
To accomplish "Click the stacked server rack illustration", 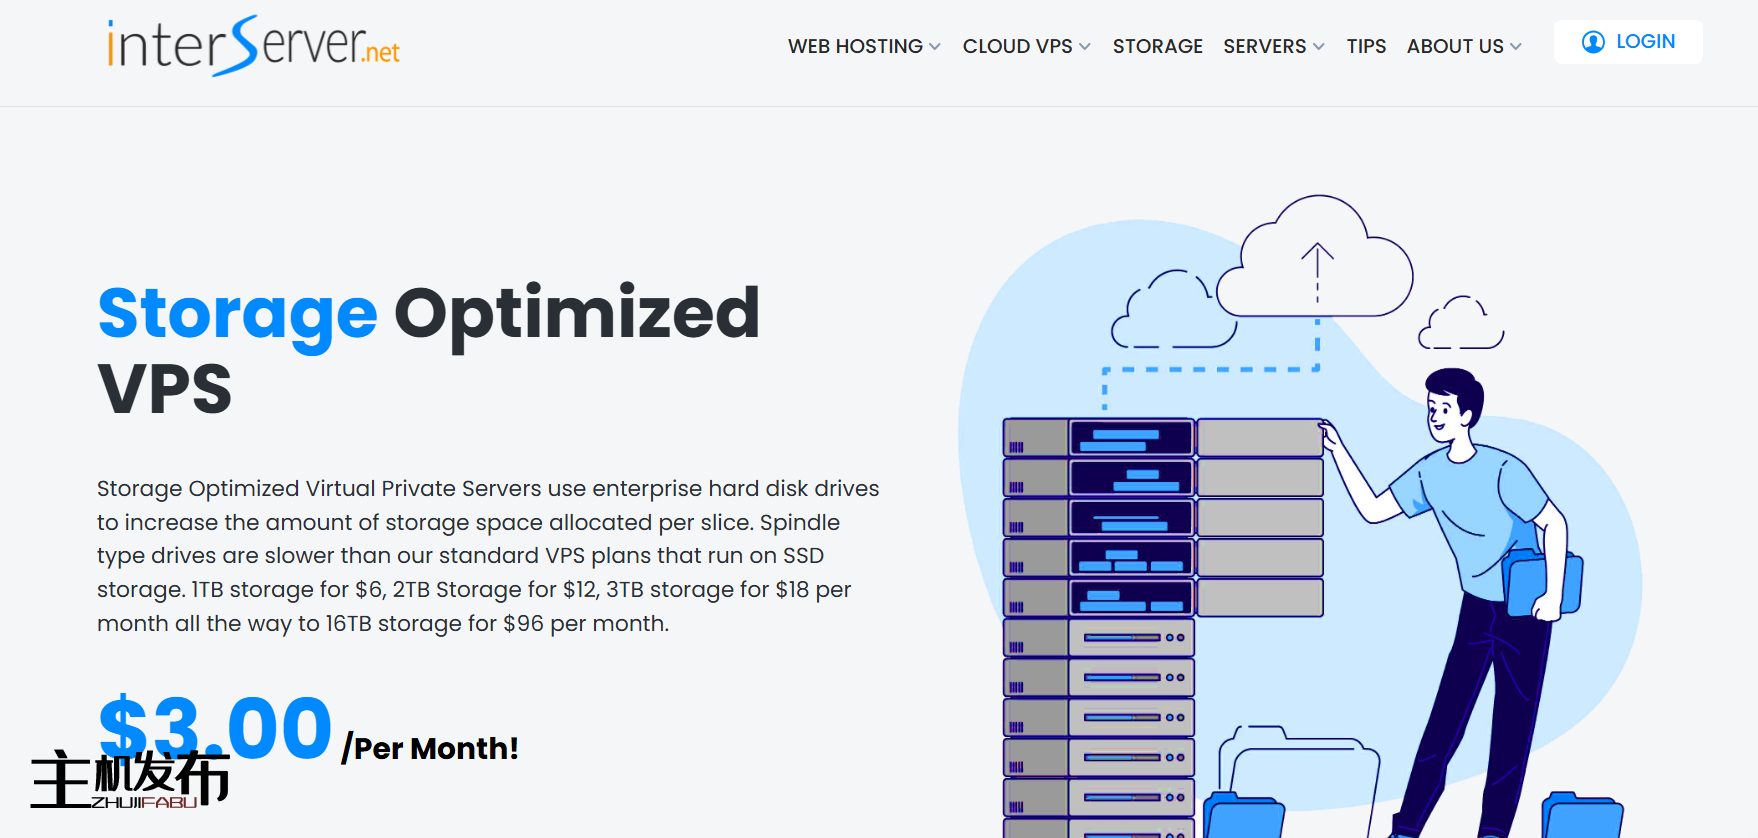I will [x=1100, y=620].
